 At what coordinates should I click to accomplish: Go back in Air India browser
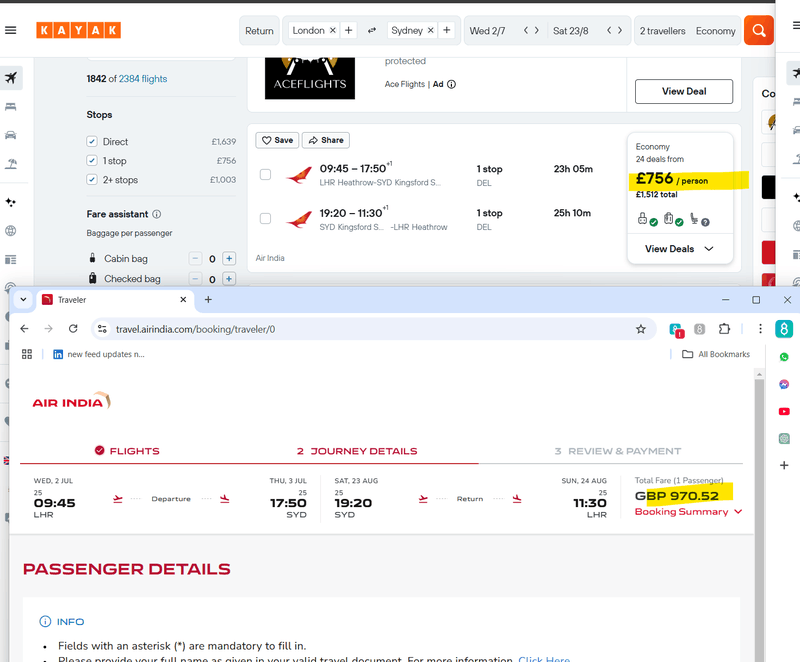24,329
